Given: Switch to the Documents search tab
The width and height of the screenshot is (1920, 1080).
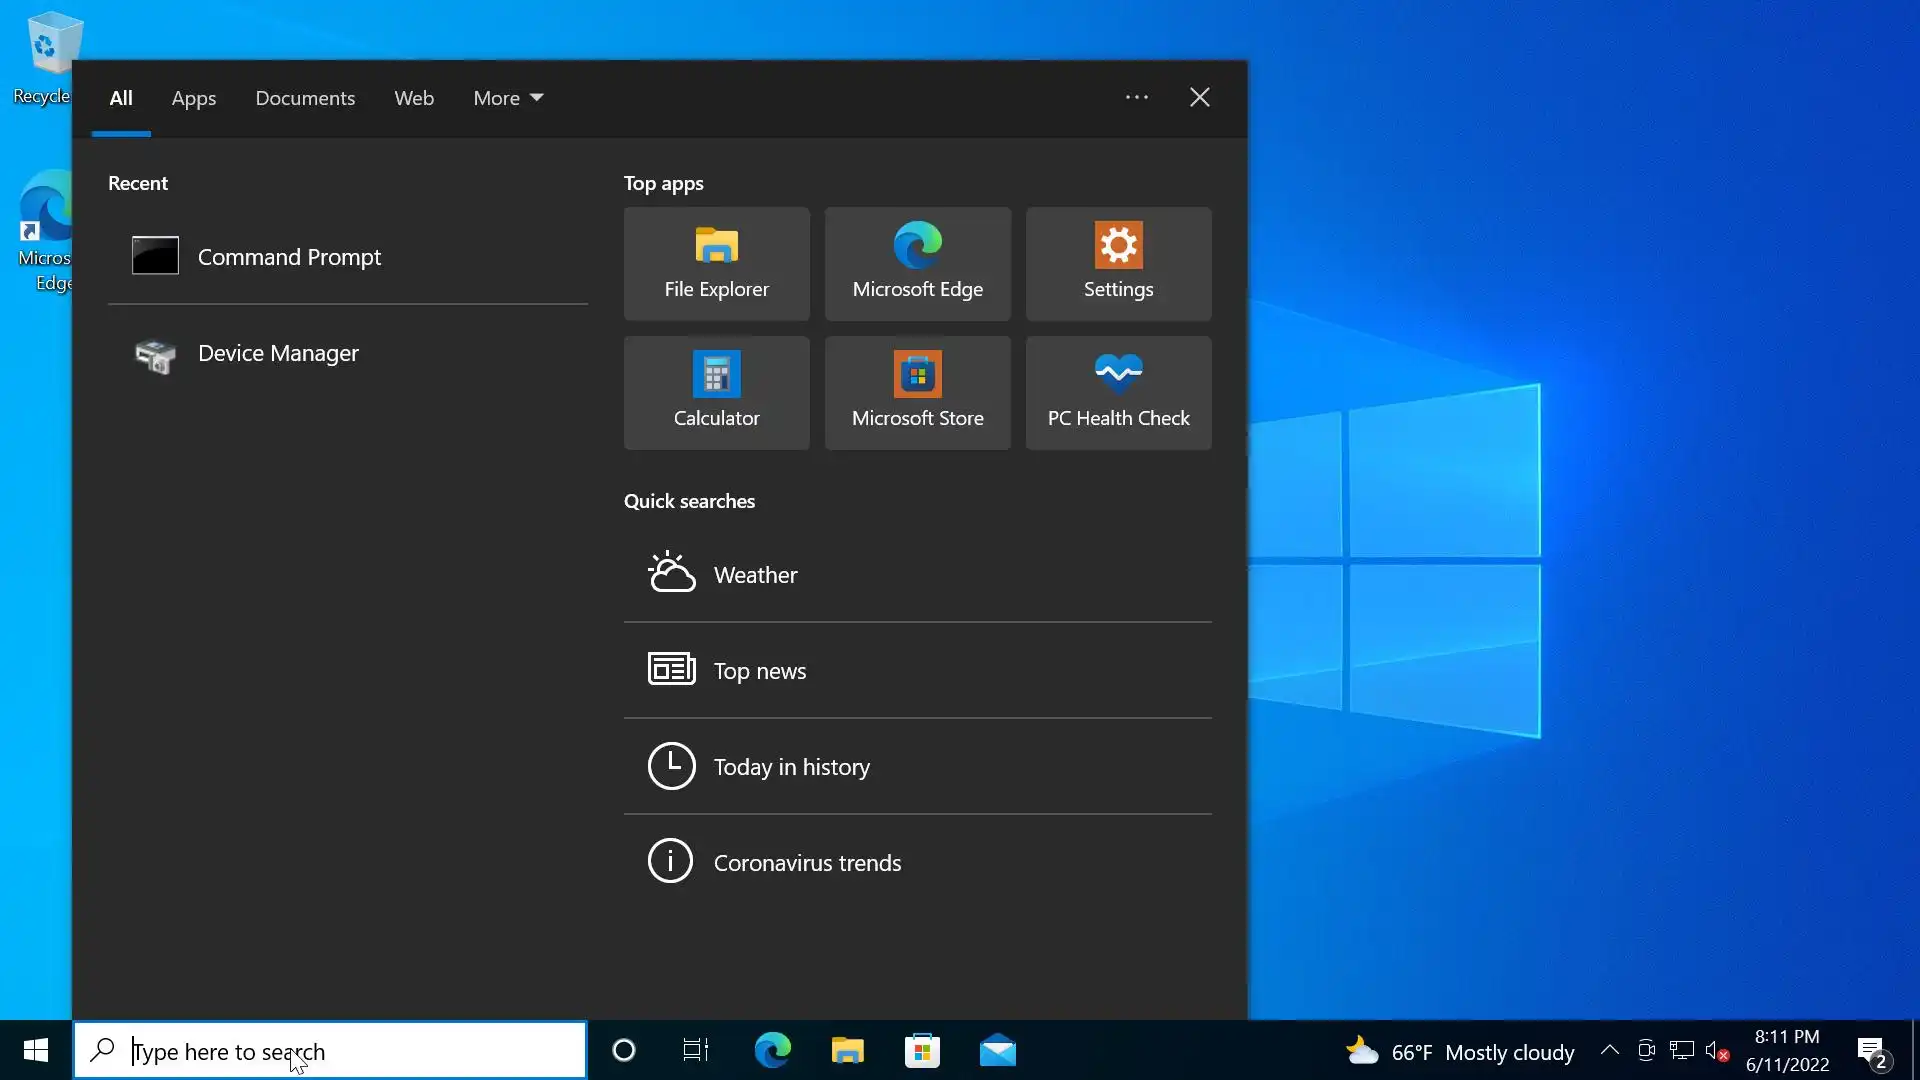Looking at the screenshot, I should [x=305, y=98].
